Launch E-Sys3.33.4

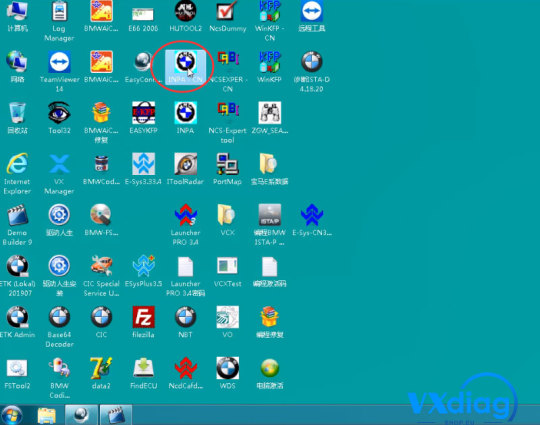(143, 169)
